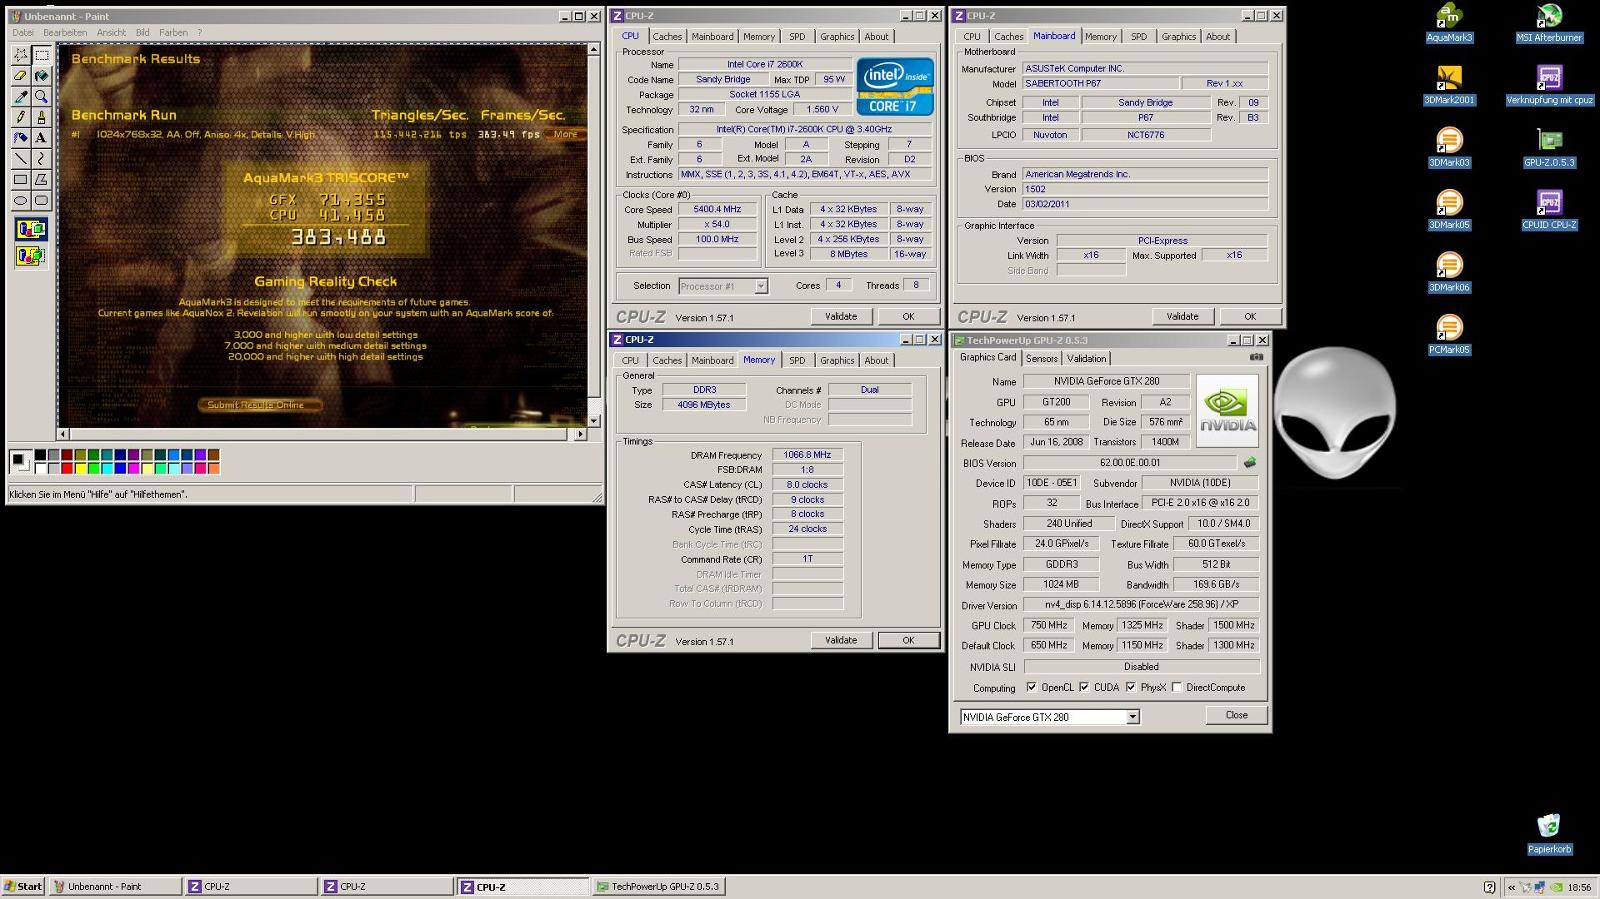
Task: Pick the bright red color swatch
Action: [x=67, y=468]
